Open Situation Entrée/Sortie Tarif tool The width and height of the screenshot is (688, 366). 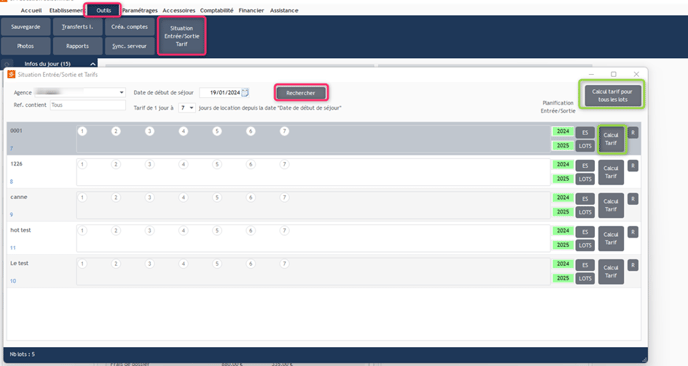[x=182, y=36]
